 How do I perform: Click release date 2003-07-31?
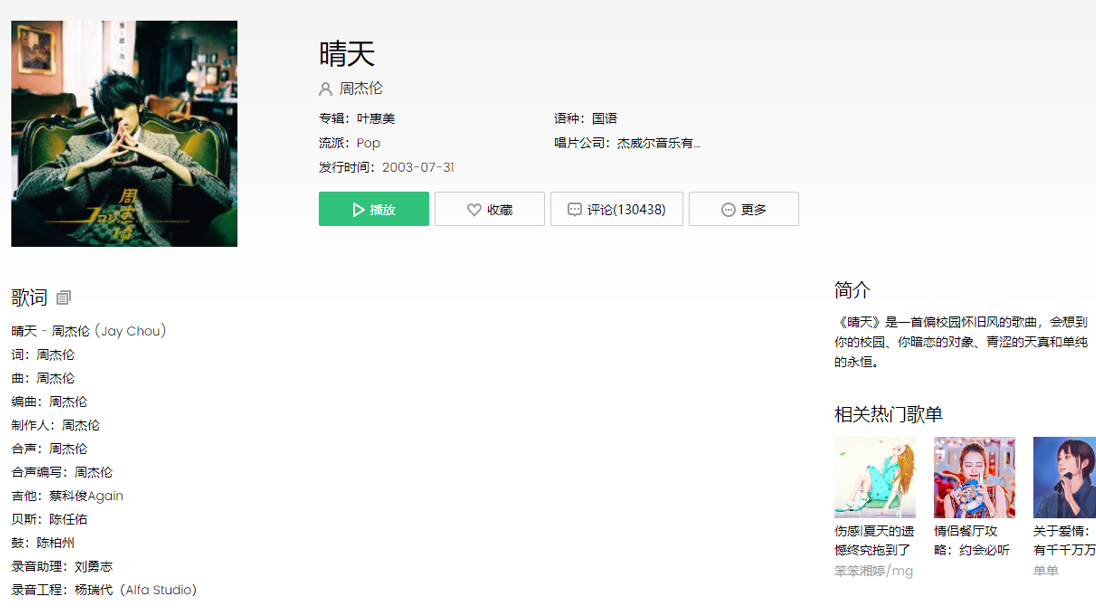(418, 168)
